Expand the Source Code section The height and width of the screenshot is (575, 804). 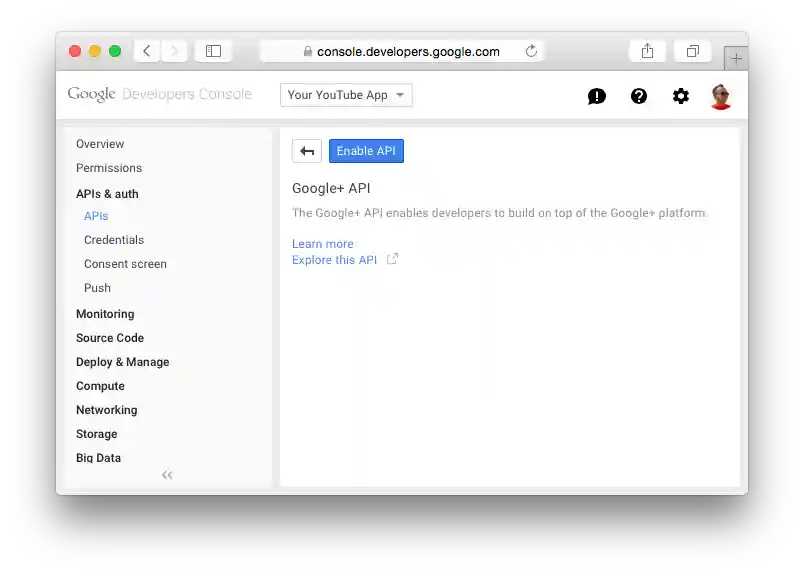pos(110,338)
